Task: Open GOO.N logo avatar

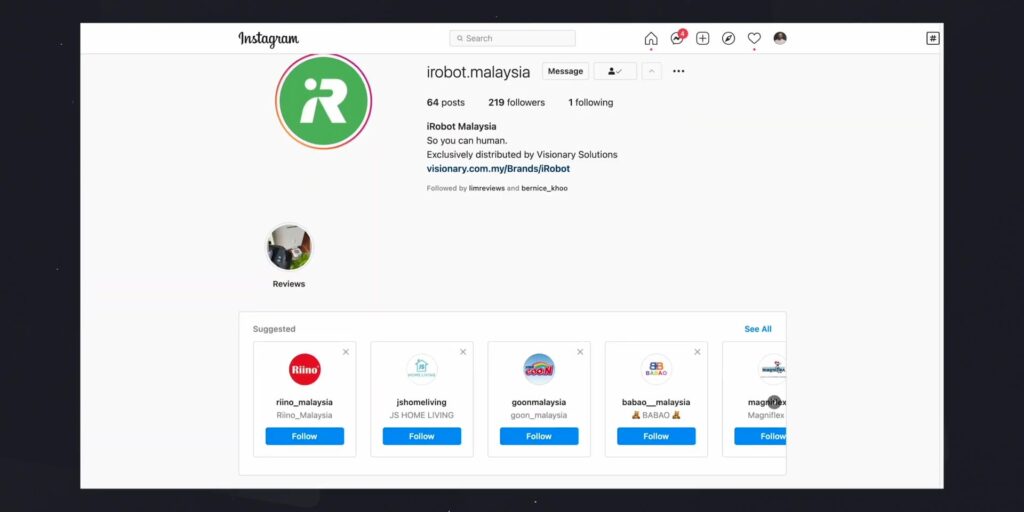Action: coord(539,370)
